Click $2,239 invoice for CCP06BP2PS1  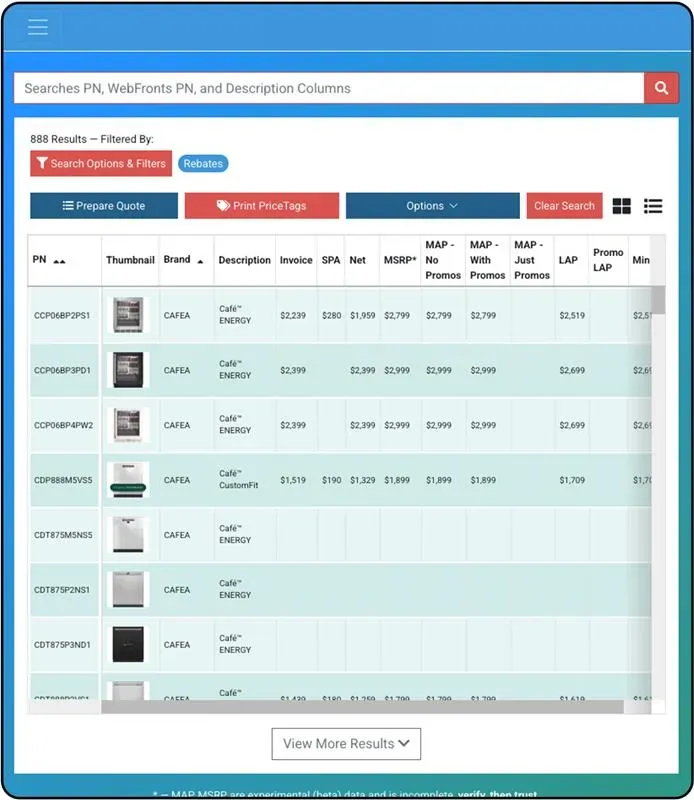pyautogui.click(x=293, y=315)
